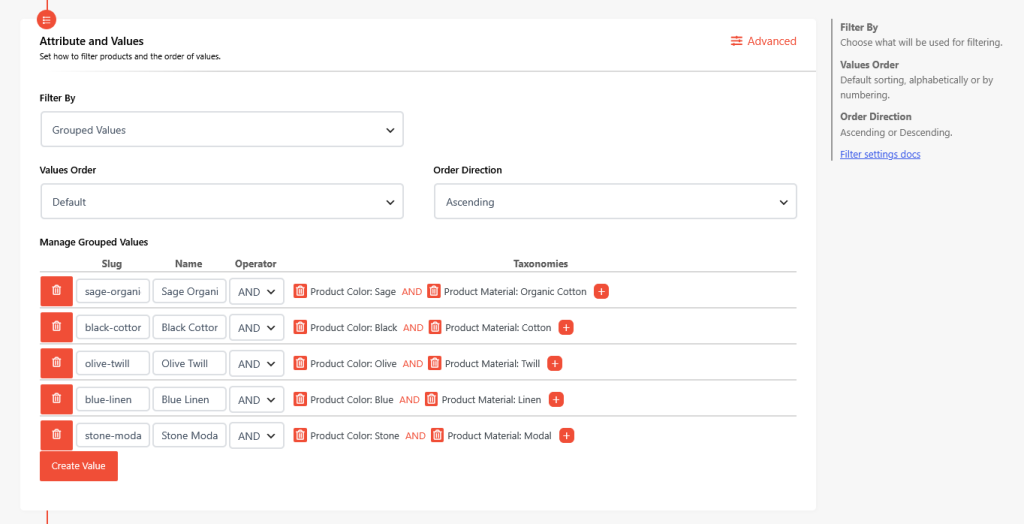Add taxonomy to Olive Twill row

click(554, 363)
